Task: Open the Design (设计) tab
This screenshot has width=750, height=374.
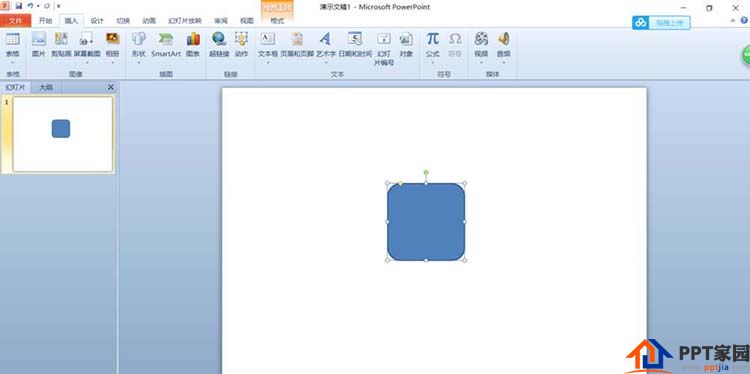Action: (97, 21)
